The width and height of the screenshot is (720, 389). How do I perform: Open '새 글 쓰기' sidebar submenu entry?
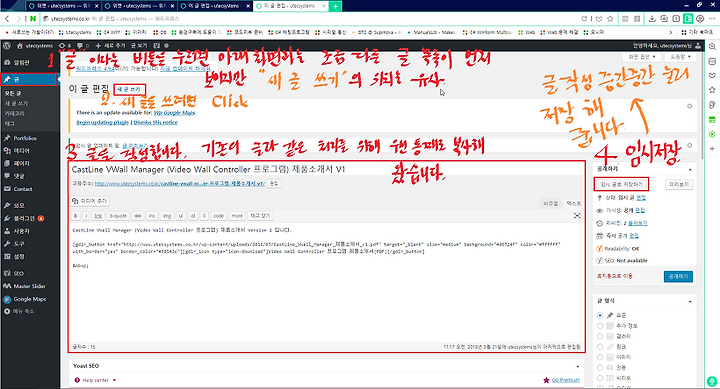pyautogui.click(x=16, y=103)
